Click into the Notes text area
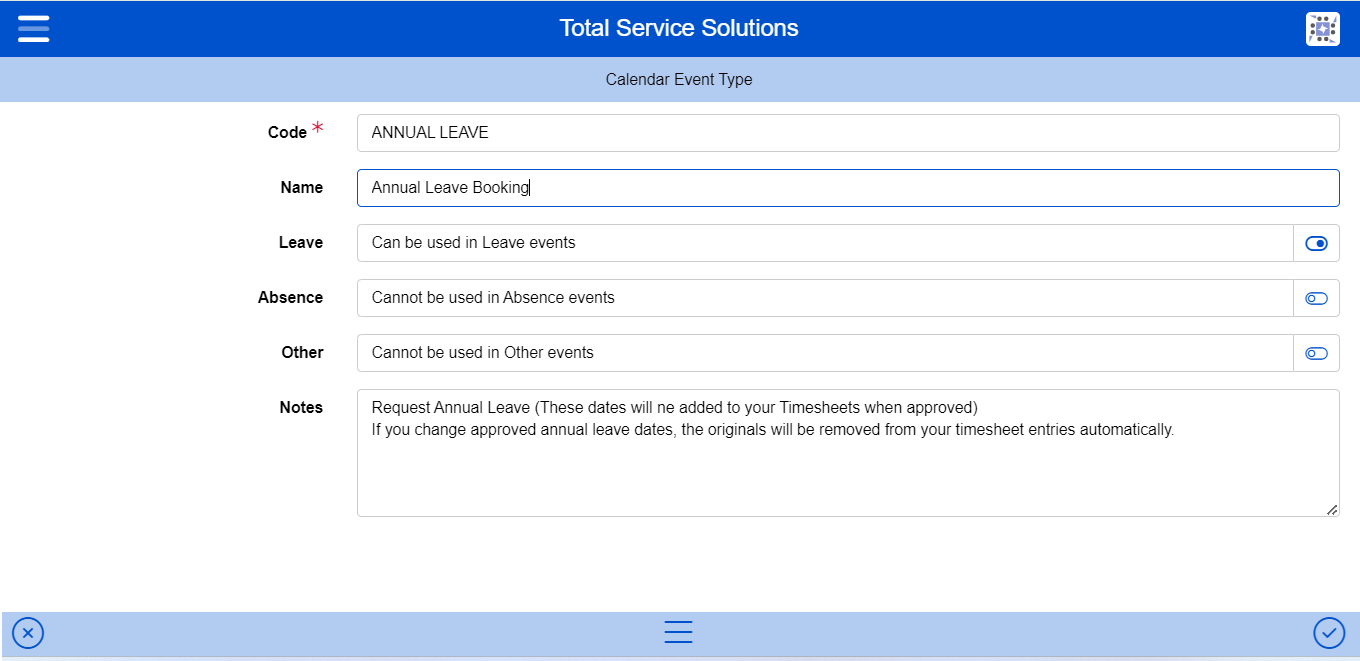Image resolution: width=1360 pixels, height=661 pixels. click(x=848, y=453)
